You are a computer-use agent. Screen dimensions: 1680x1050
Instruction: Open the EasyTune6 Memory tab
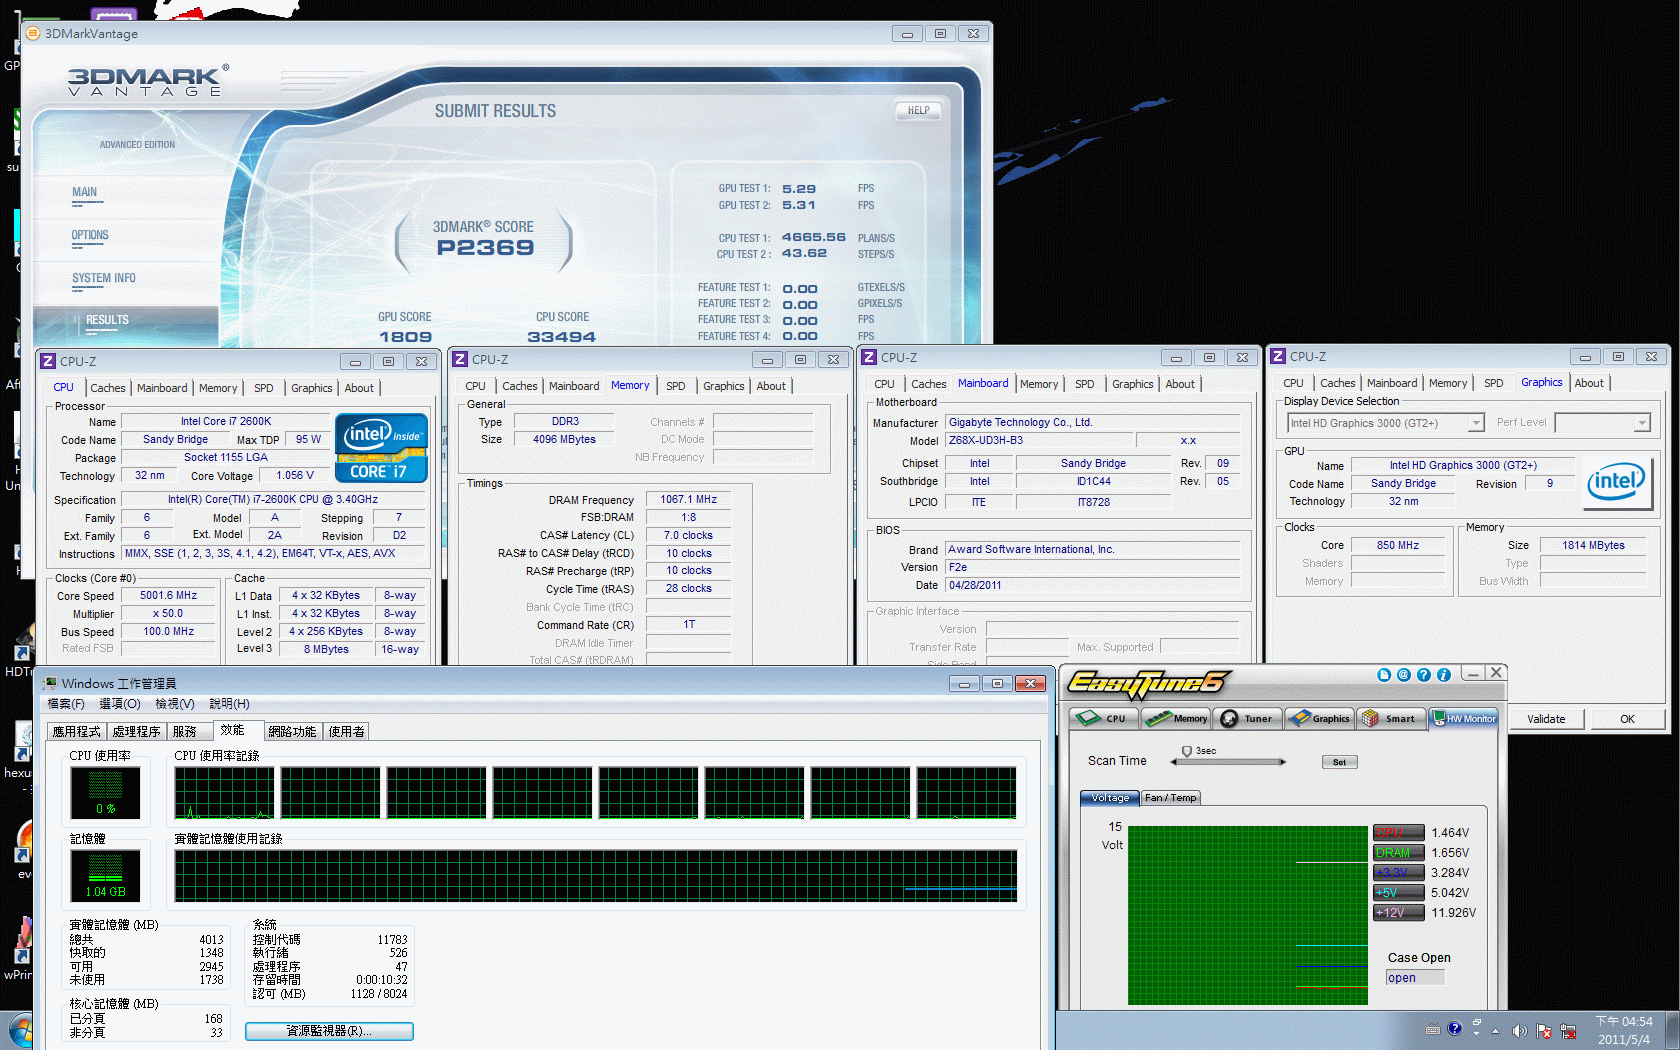pos(1177,718)
